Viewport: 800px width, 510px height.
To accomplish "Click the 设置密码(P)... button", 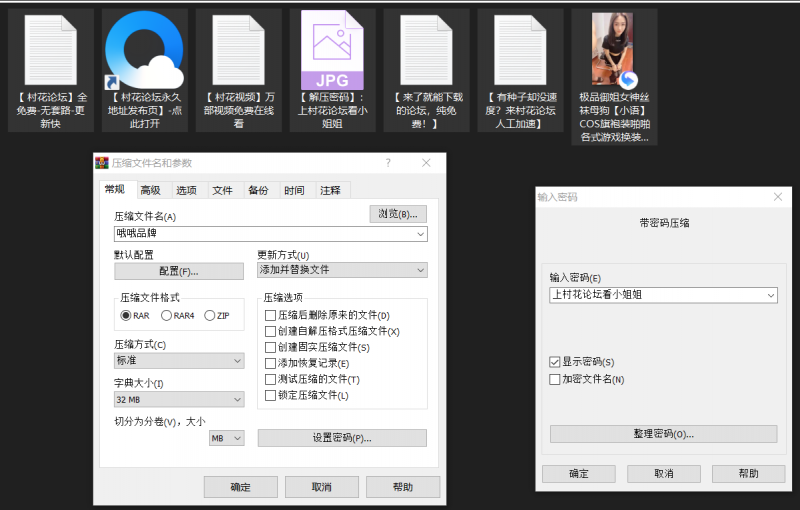I will 342,438.
